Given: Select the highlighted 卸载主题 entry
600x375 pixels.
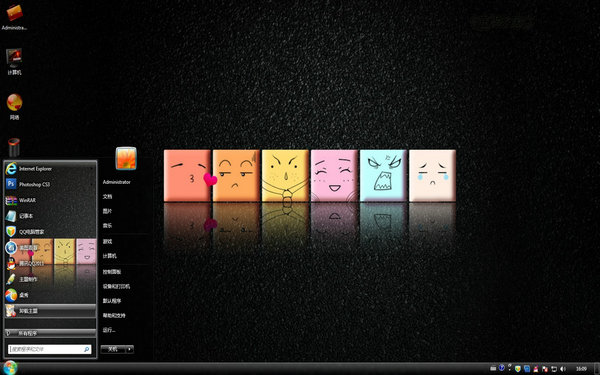Looking at the screenshot, I should coord(50,311).
